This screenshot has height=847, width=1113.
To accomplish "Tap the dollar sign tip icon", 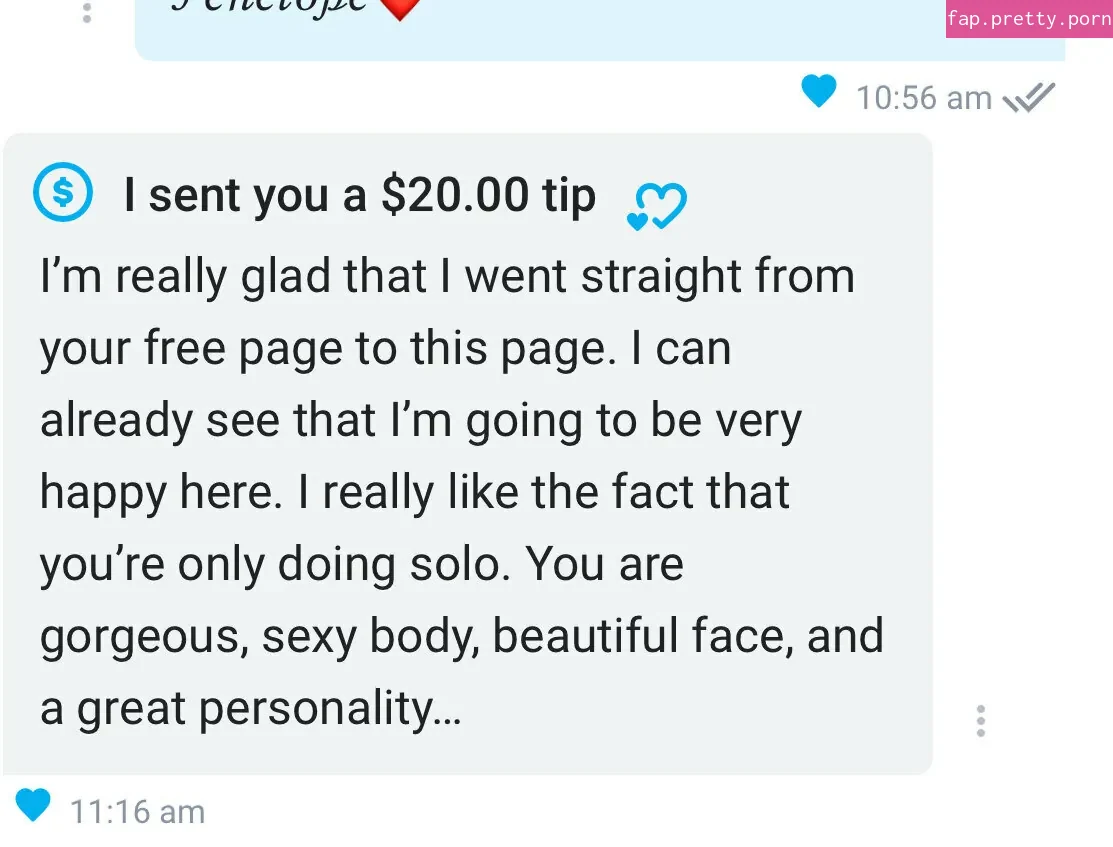I will click(63, 192).
